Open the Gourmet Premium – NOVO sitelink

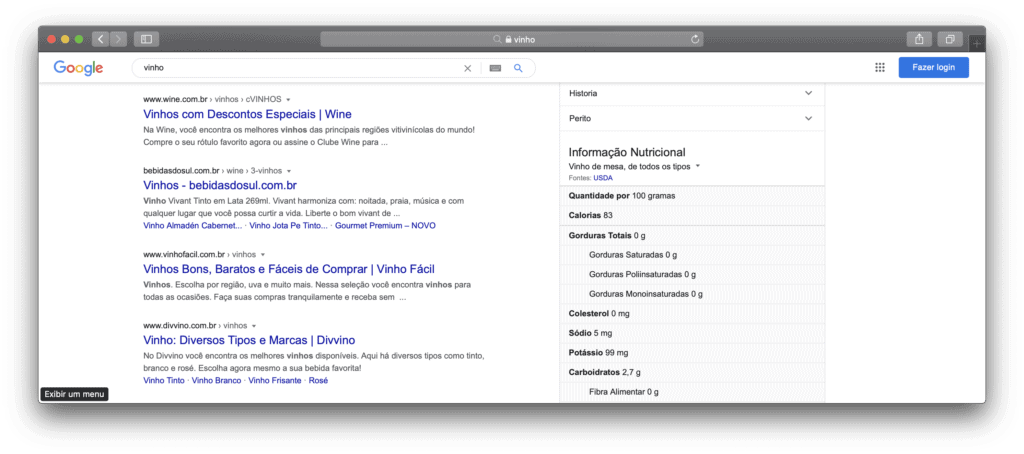click(385, 225)
